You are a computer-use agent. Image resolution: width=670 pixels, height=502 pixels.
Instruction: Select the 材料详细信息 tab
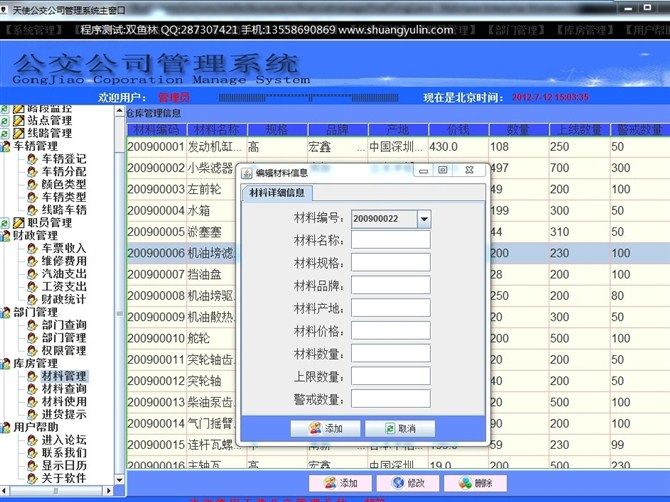(277, 193)
